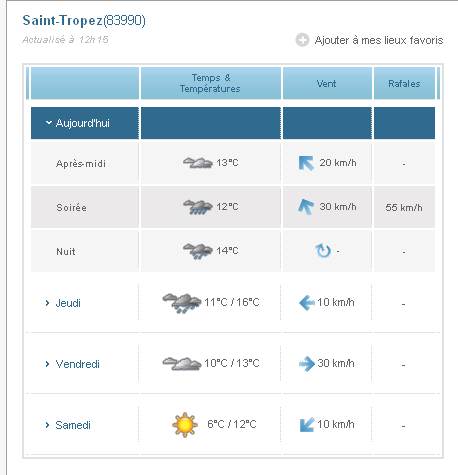This screenshot has height=475, width=458.
Task: Click the variable wind circular arrow icon
Action: (x=323, y=251)
